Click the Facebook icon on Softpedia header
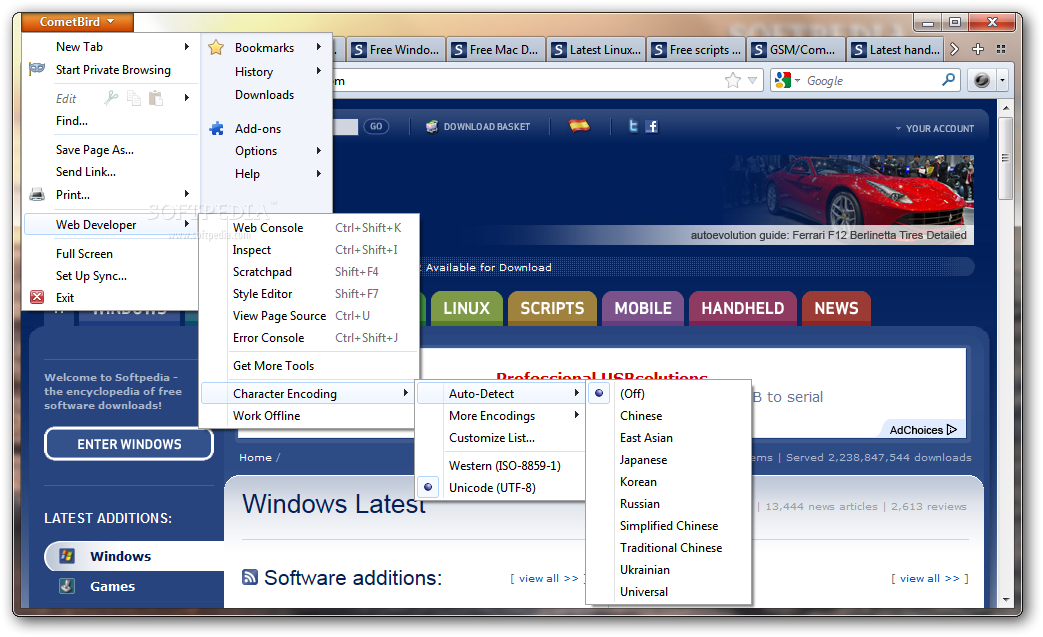 (652, 126)
